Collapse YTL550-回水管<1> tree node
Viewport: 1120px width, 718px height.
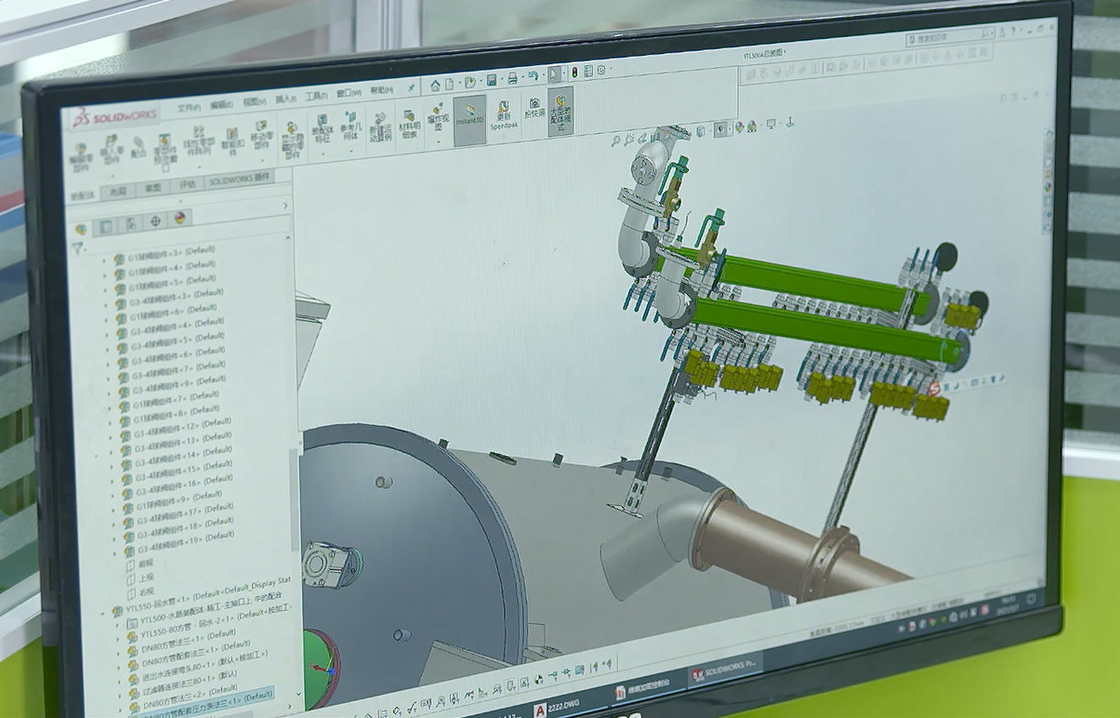104,613
